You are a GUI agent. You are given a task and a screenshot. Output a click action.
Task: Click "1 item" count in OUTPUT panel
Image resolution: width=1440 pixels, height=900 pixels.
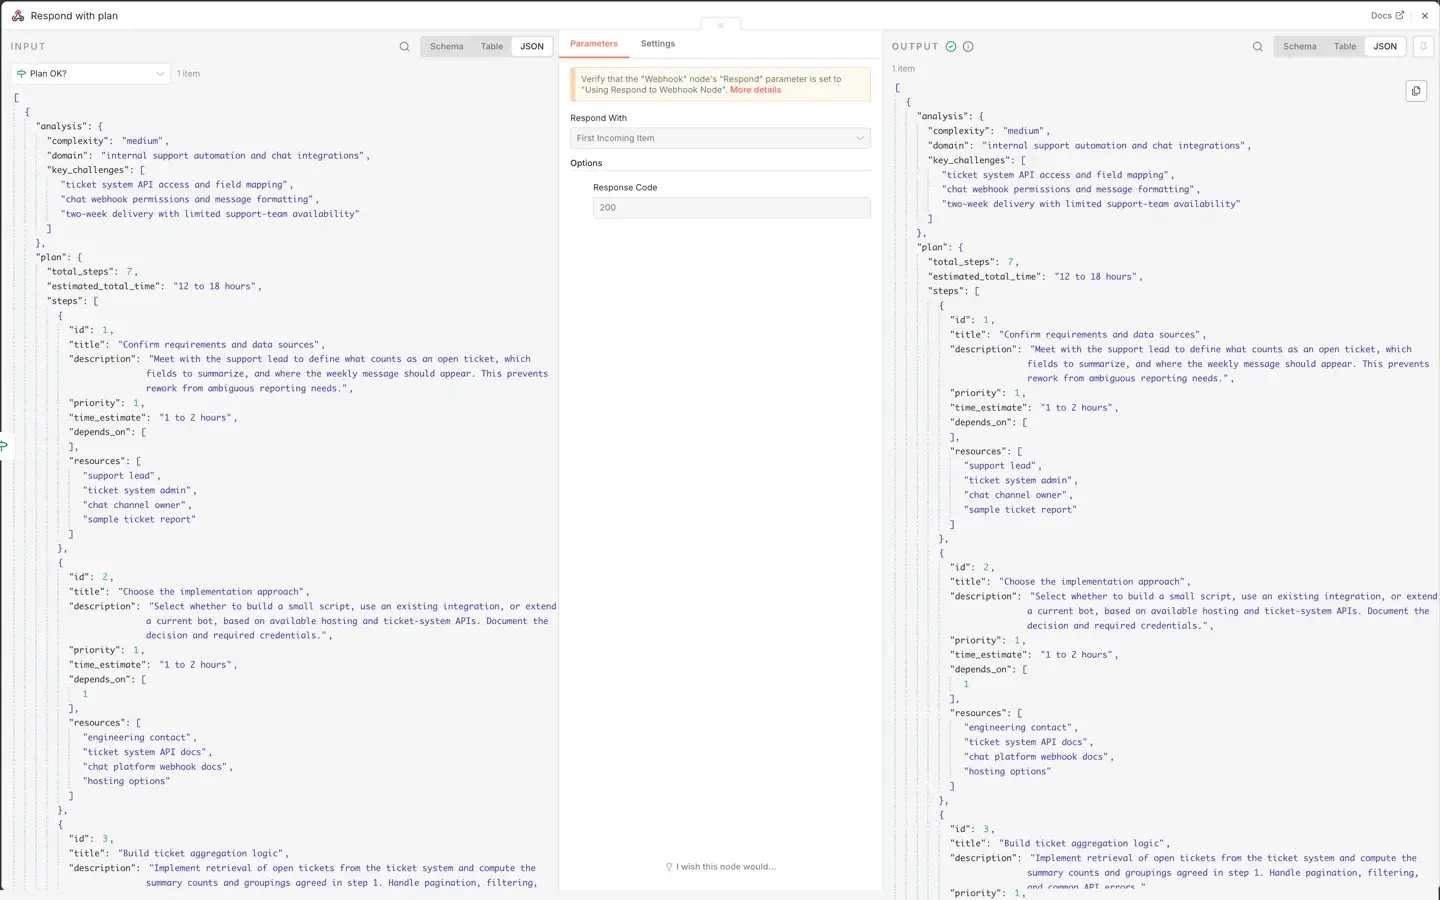(x=903, y=69)
